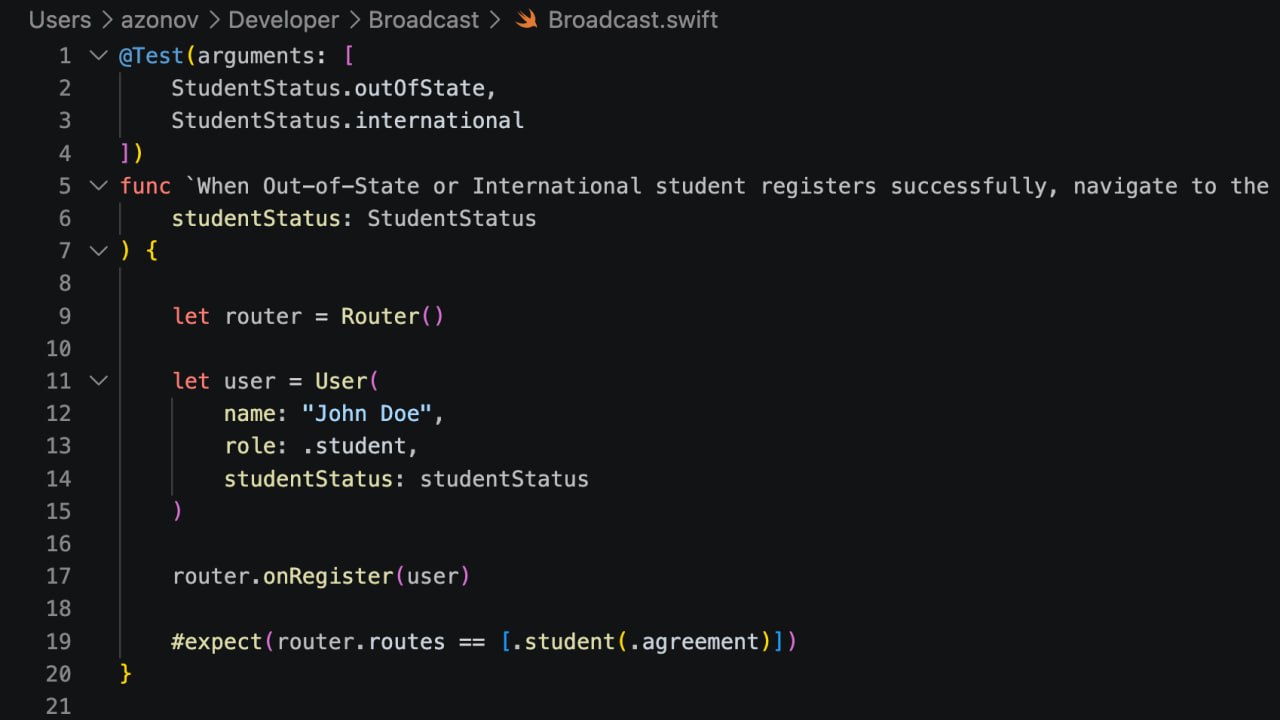The image size is (1280, 720).
Task: Click the Broadcast.swift file breadcrumb
Action: click(x=633, y=20)
